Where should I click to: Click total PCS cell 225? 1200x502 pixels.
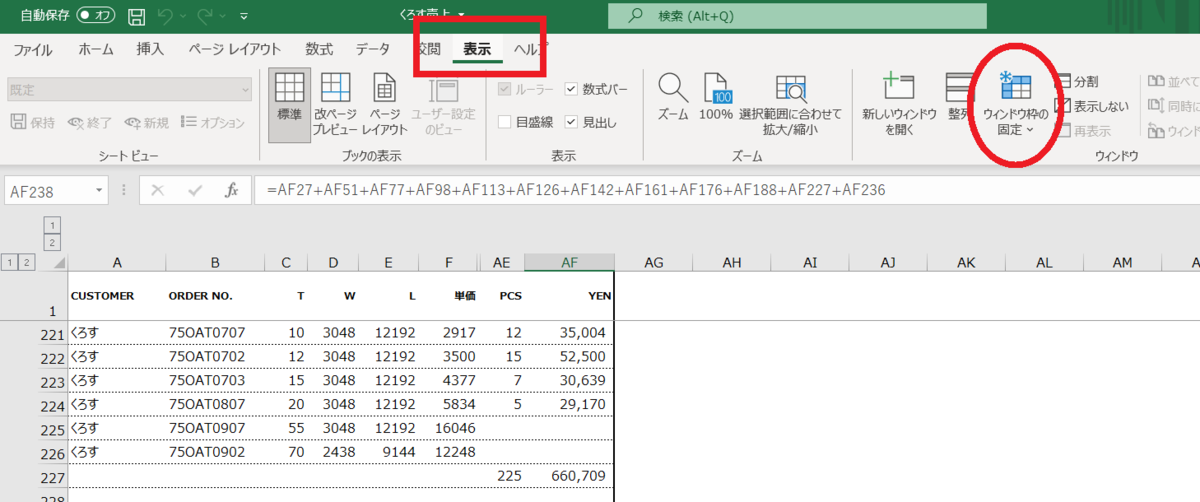coord(502,476)
